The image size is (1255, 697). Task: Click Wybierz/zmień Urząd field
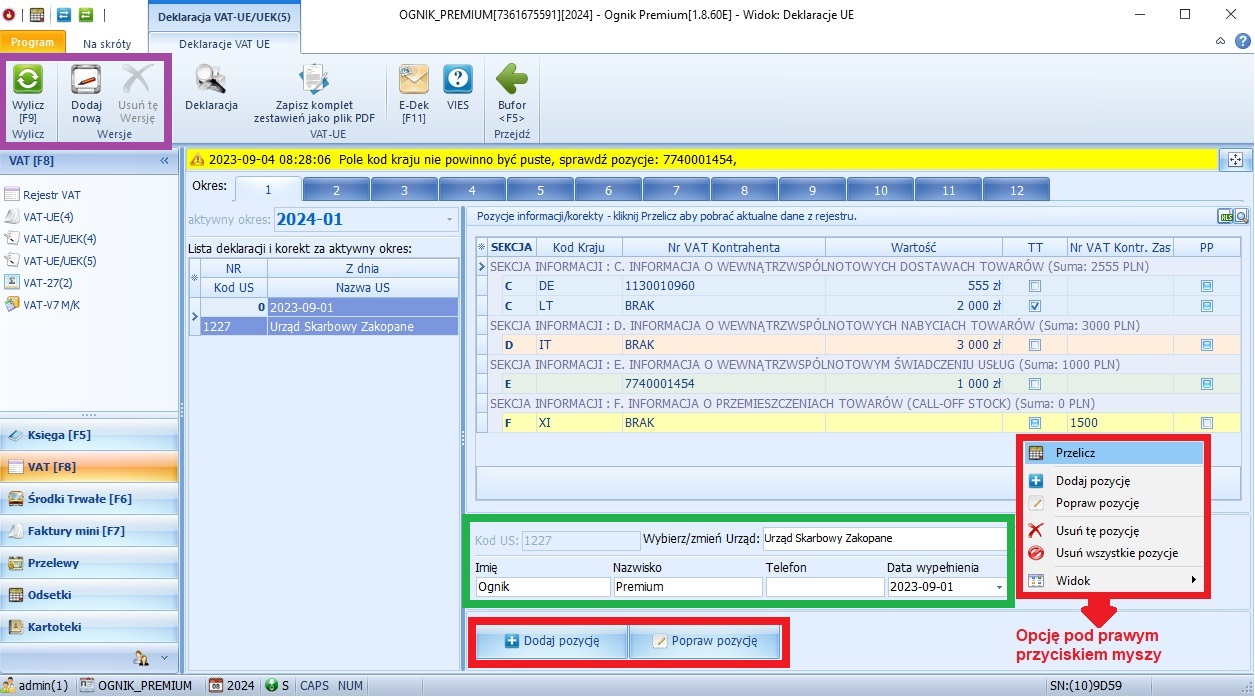(x=884, y=539)
